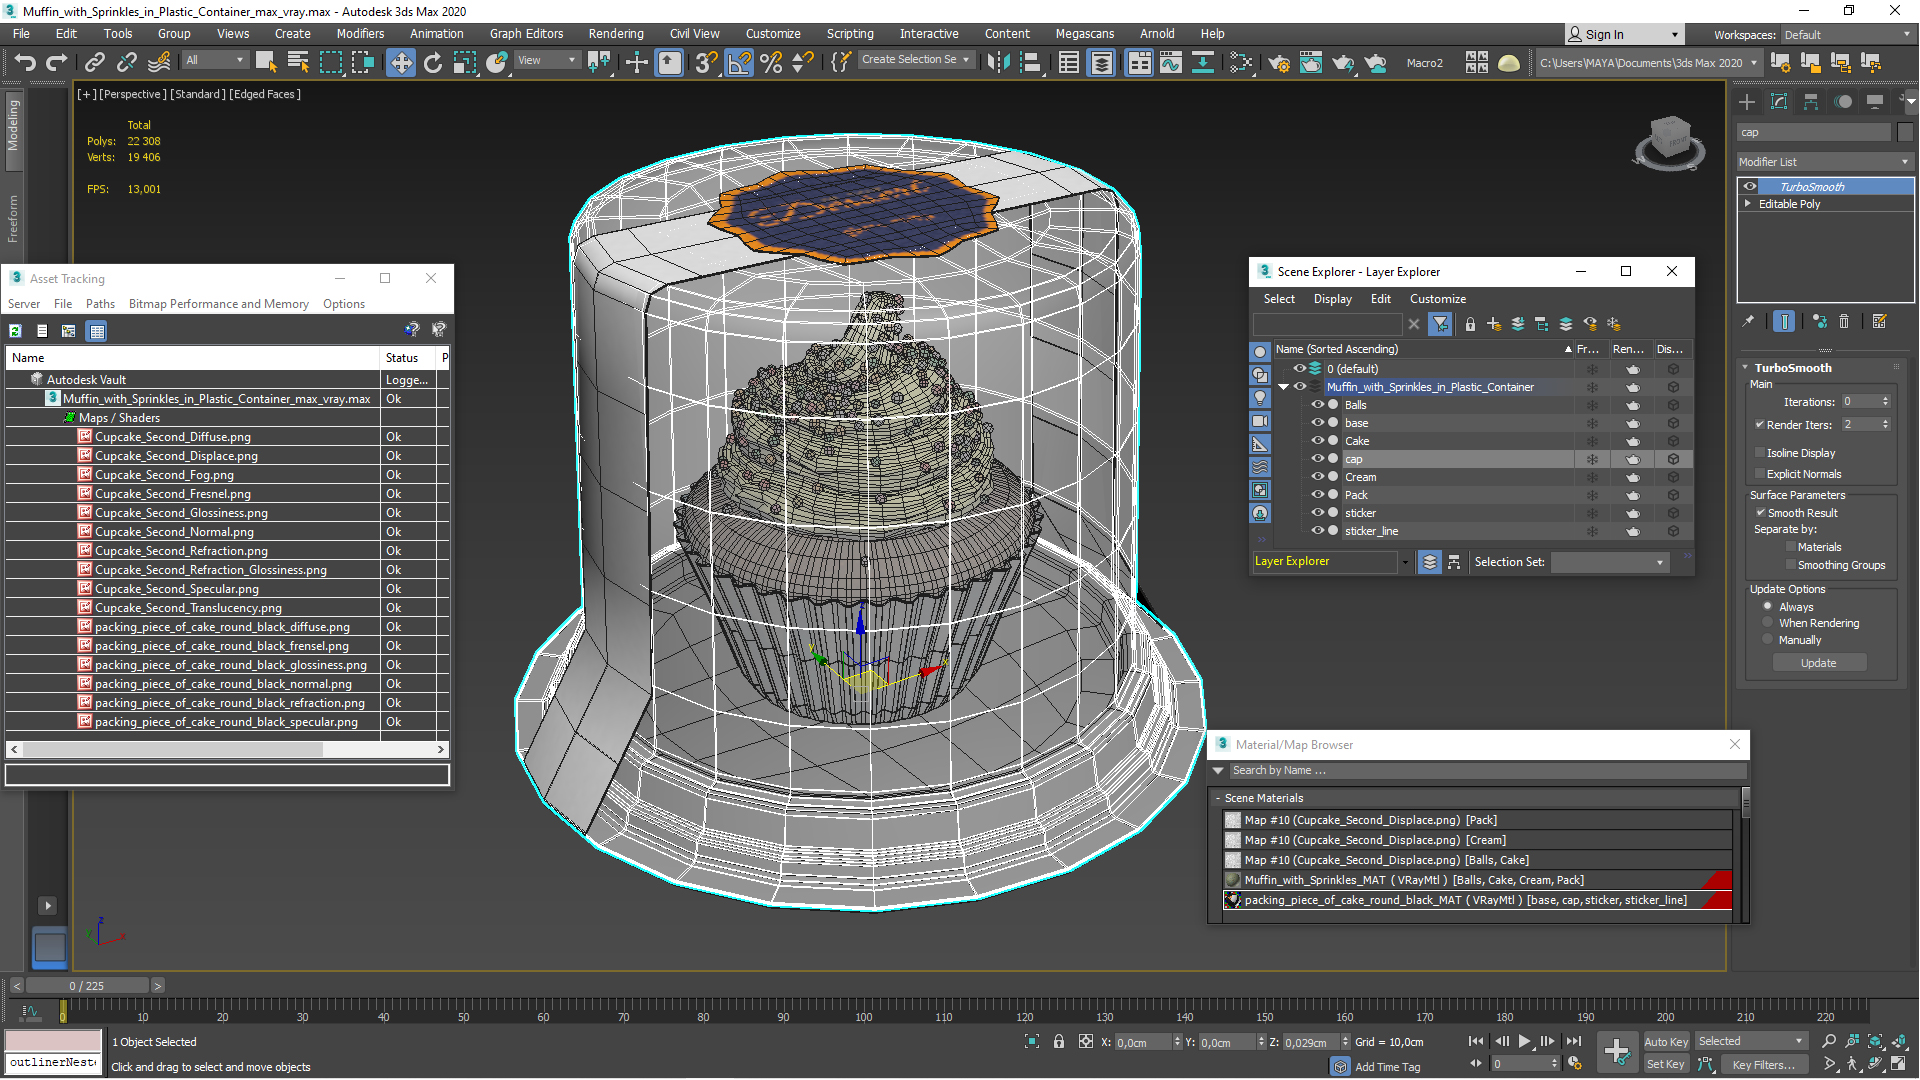Screen dimensions: 1920x1080
Task: Click the Key Filters button
Action: click(1763, 1064)
